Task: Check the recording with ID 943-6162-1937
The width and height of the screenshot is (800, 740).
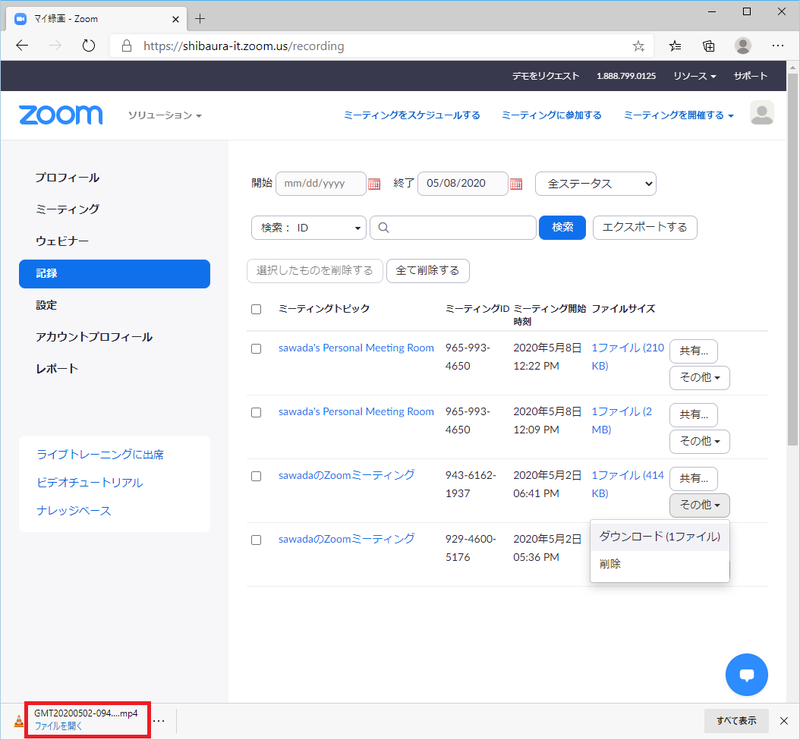Action: 256,476
